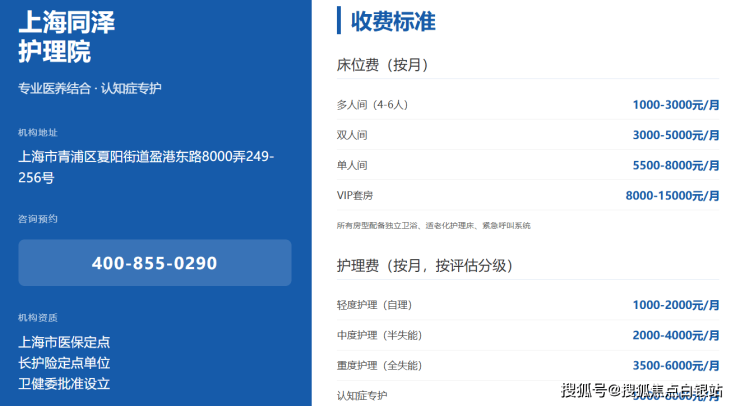Click the row label 中度护理（半失能）
740x406 pixels.
379,335
